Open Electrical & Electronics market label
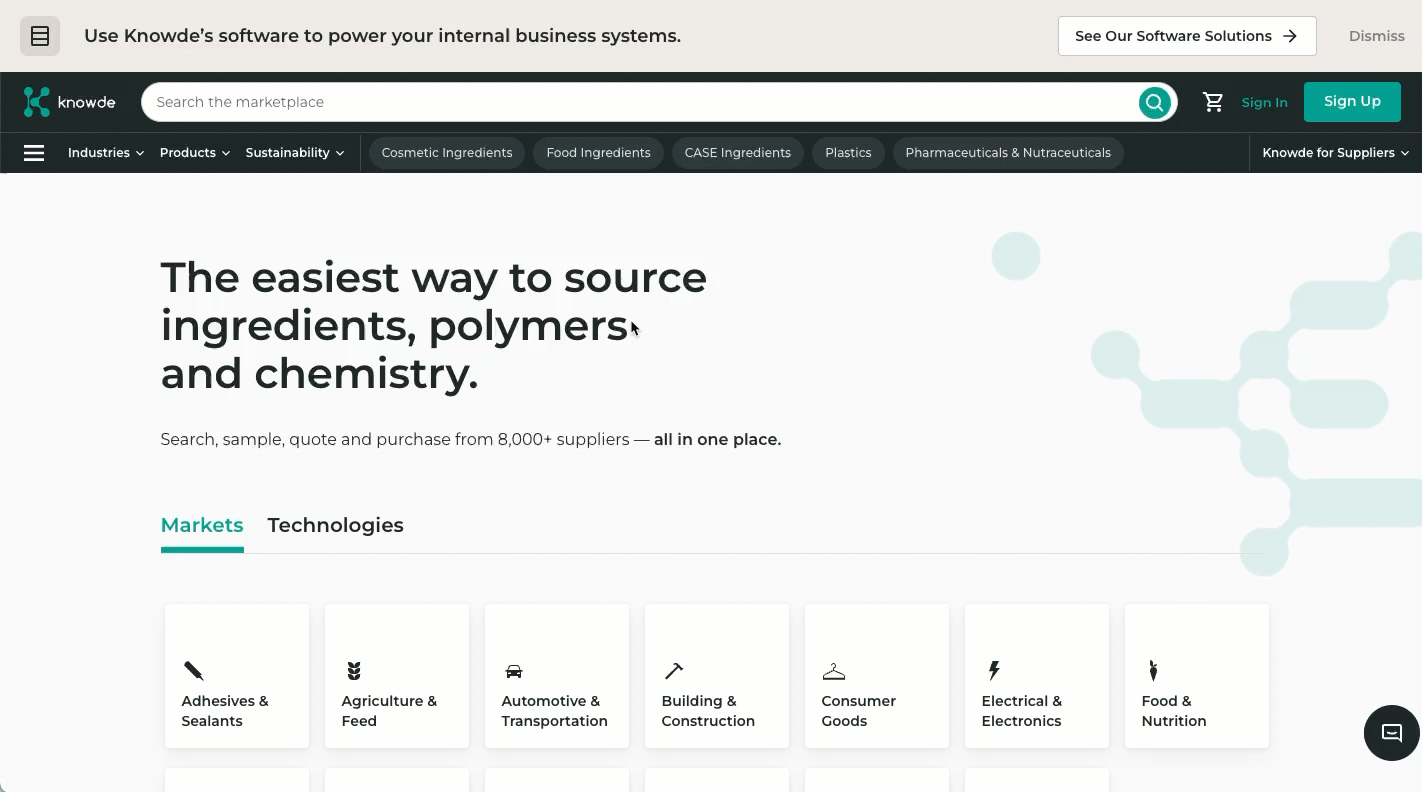Viewport: 1422px width, 792px height. click(1022, 711)
